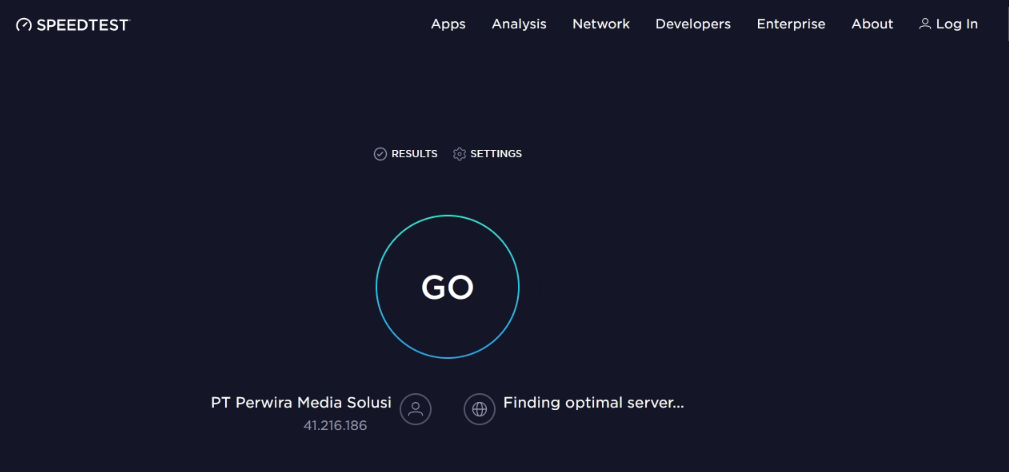Click the IP address 41.216.186

[x=335, y=426]
